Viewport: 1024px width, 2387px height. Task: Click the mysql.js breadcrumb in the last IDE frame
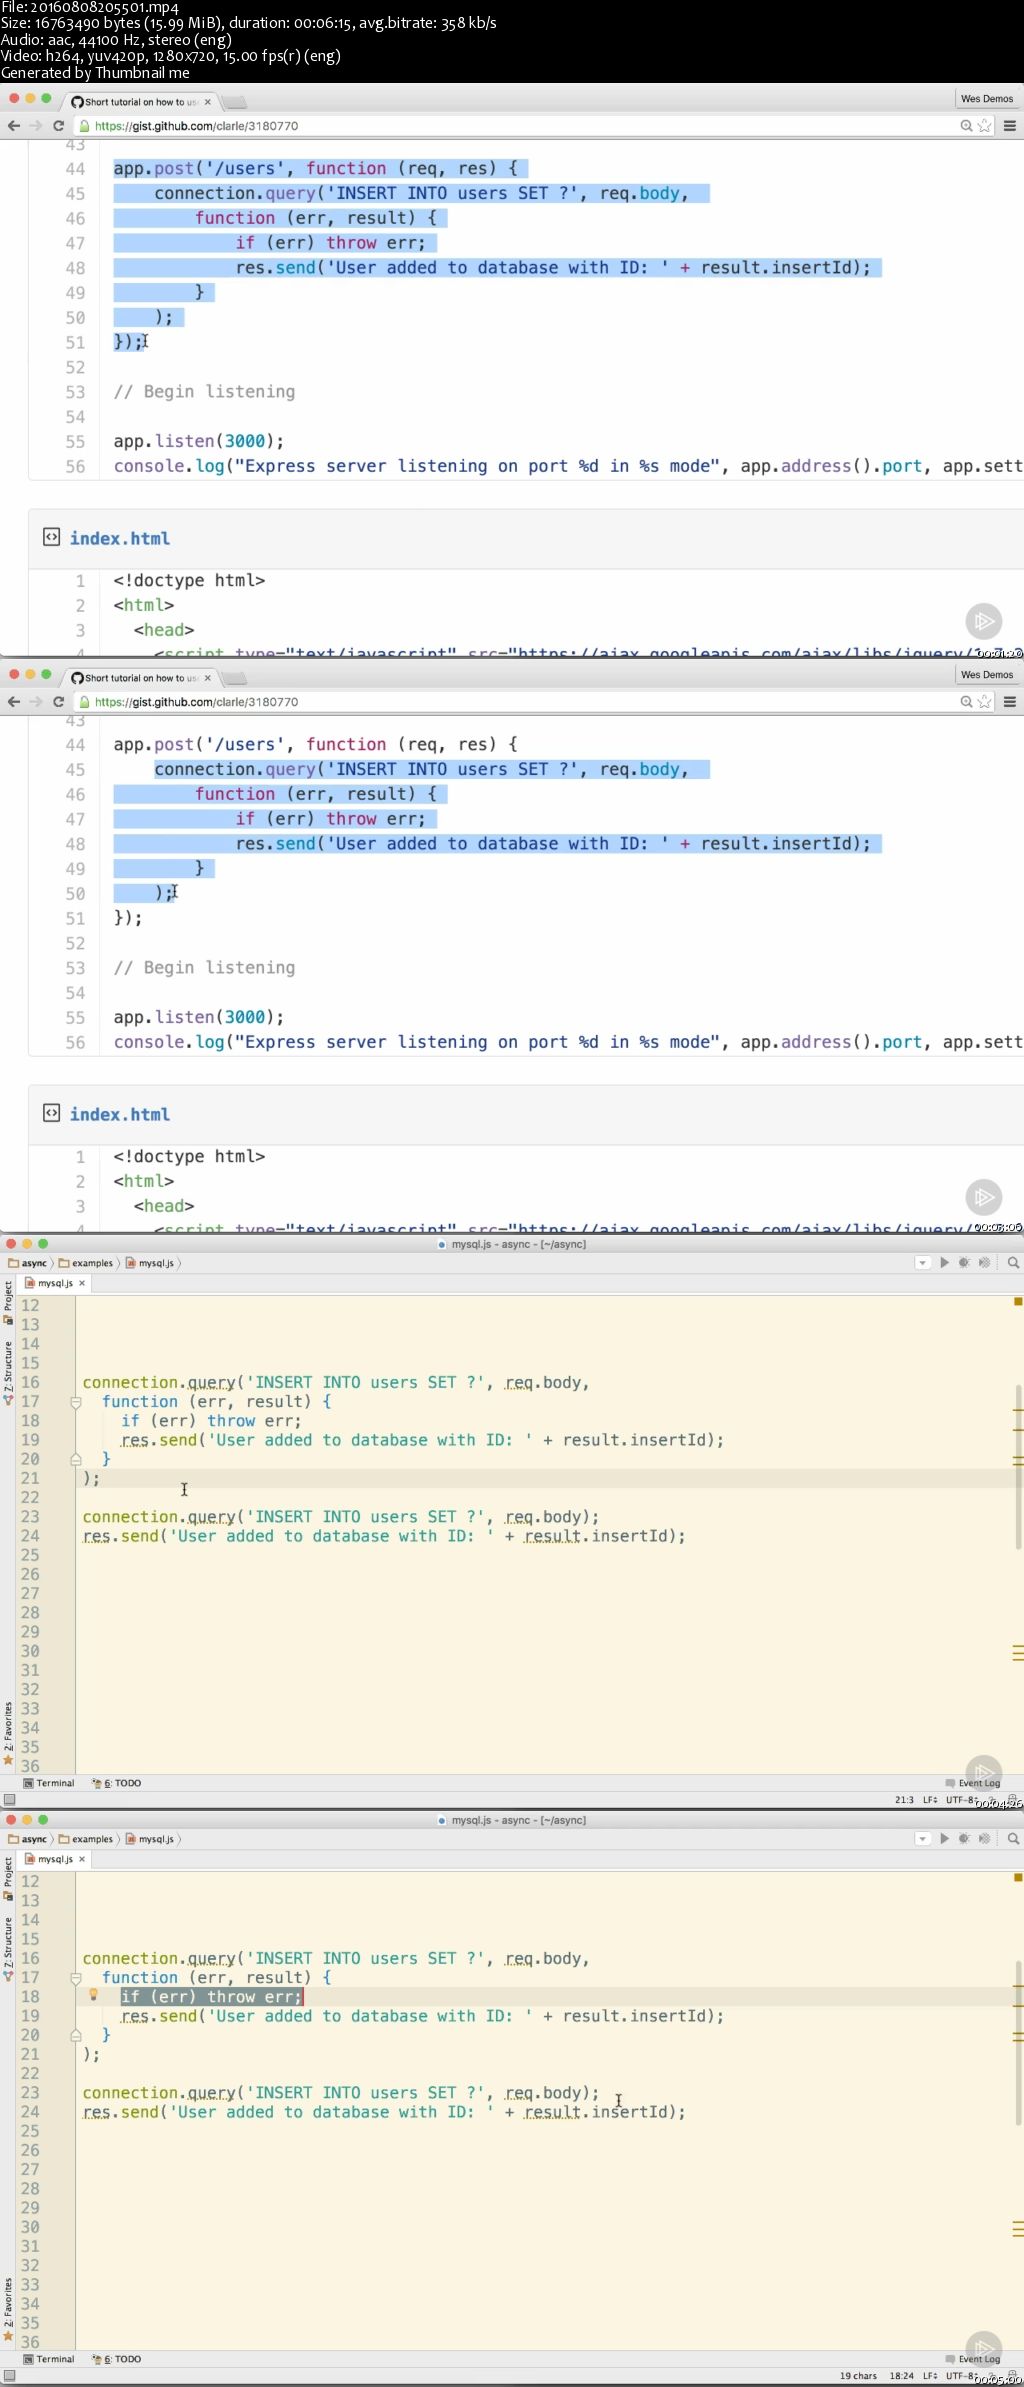point(151,1839)
